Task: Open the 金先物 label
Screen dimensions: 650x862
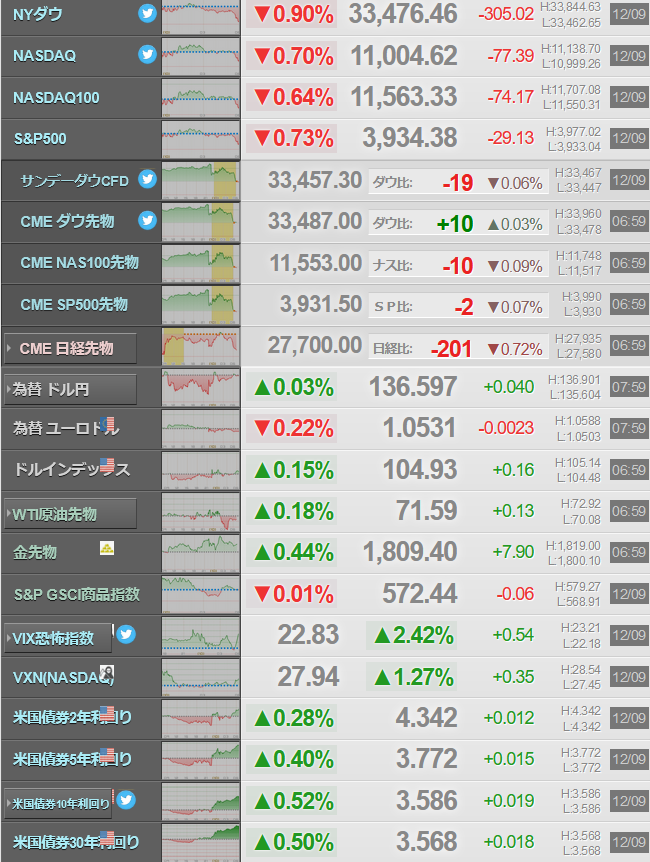Action: (x=35, y=552)
